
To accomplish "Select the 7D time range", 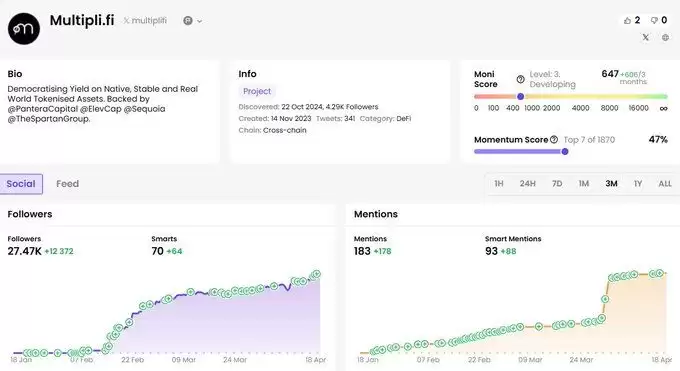I will tap(557, 184).
